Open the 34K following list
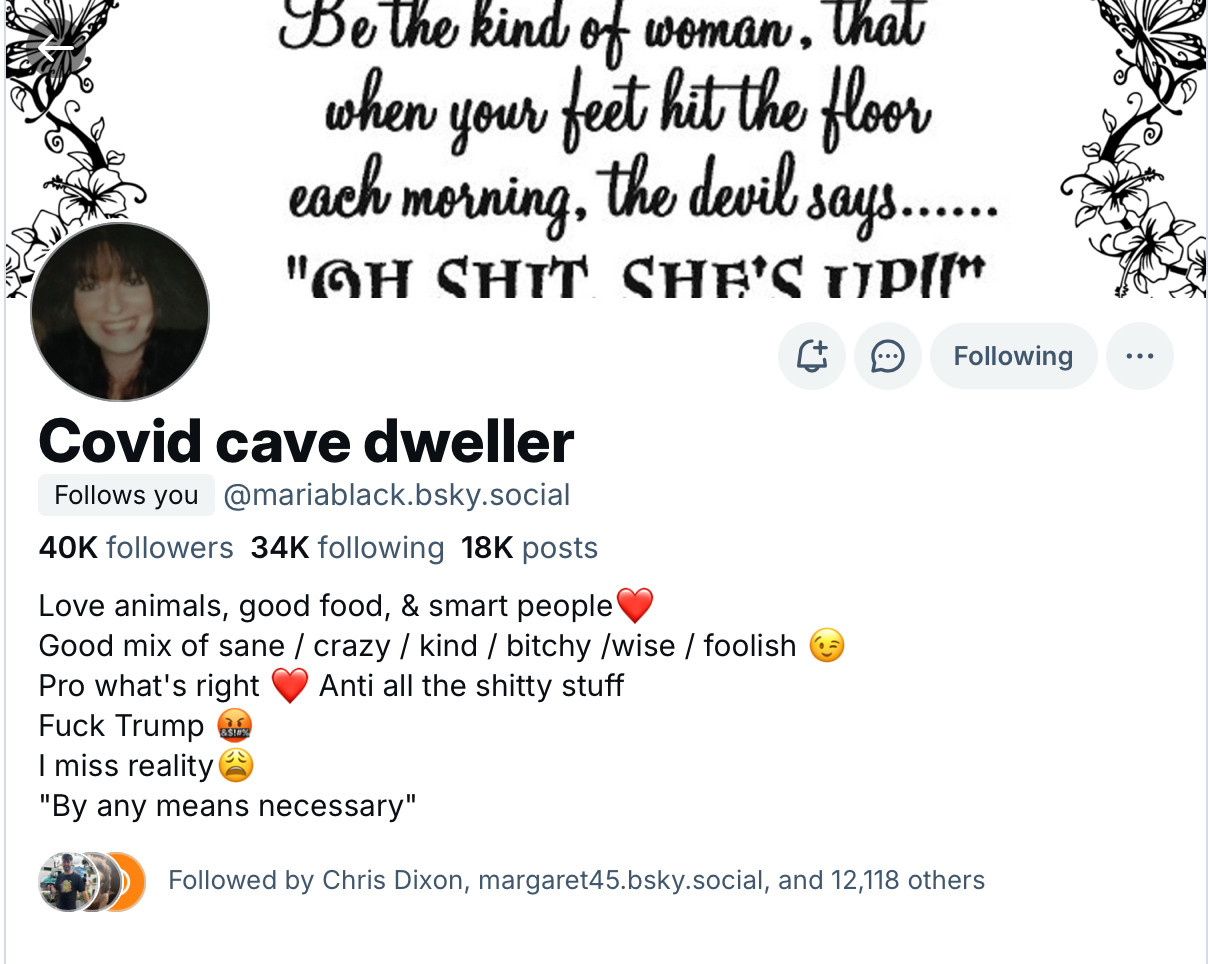 pos(347,548)
